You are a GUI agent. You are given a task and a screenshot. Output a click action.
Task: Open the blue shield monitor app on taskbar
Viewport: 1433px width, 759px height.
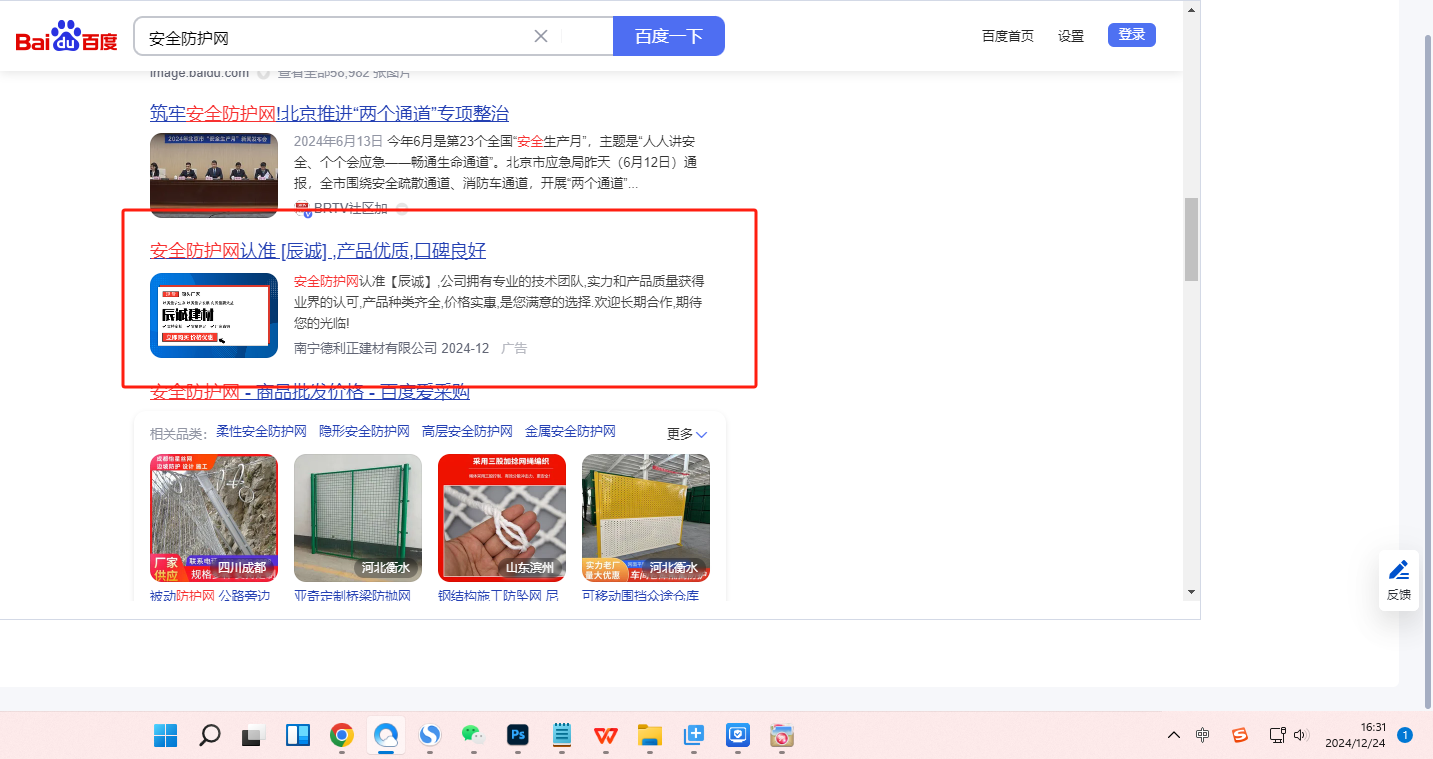point(738,736)
